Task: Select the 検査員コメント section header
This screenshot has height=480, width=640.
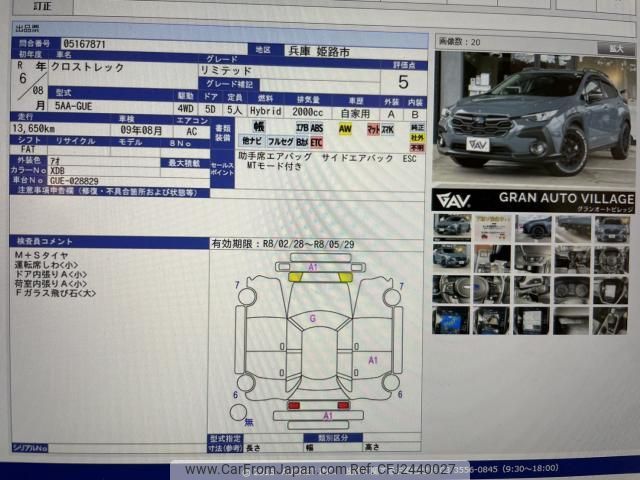Action: [45, 243]
